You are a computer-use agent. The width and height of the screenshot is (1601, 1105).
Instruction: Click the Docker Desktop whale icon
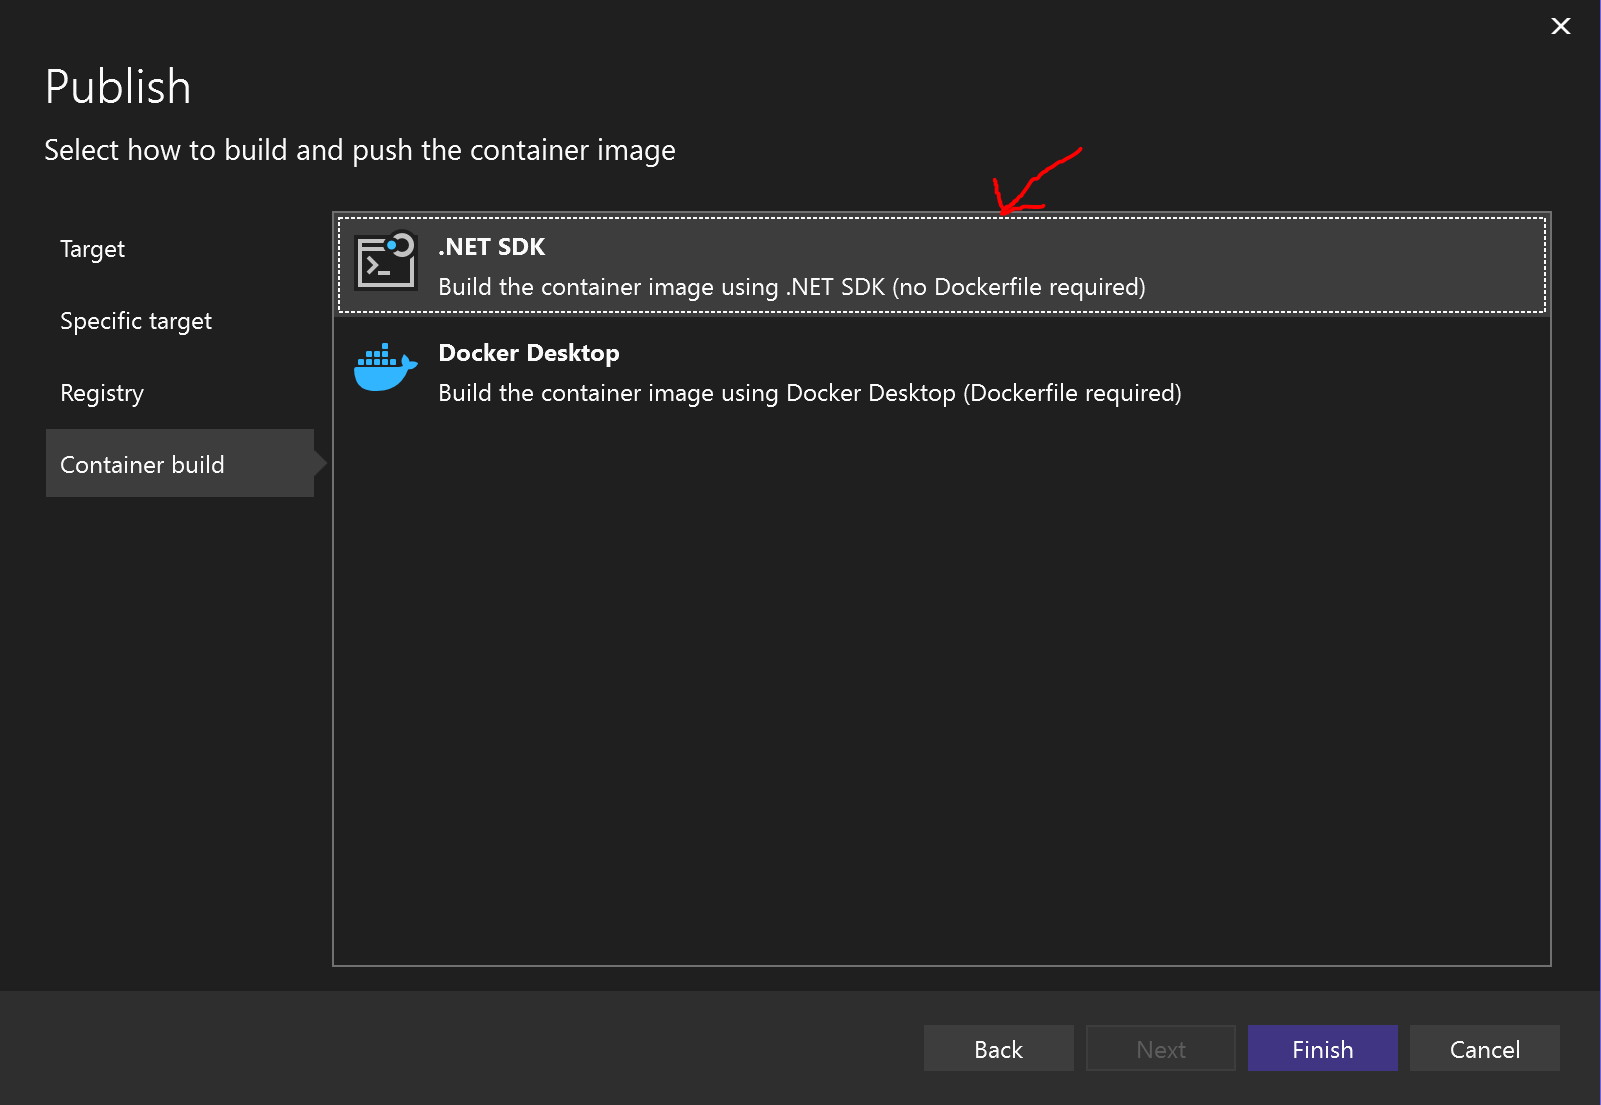(385, 368)
